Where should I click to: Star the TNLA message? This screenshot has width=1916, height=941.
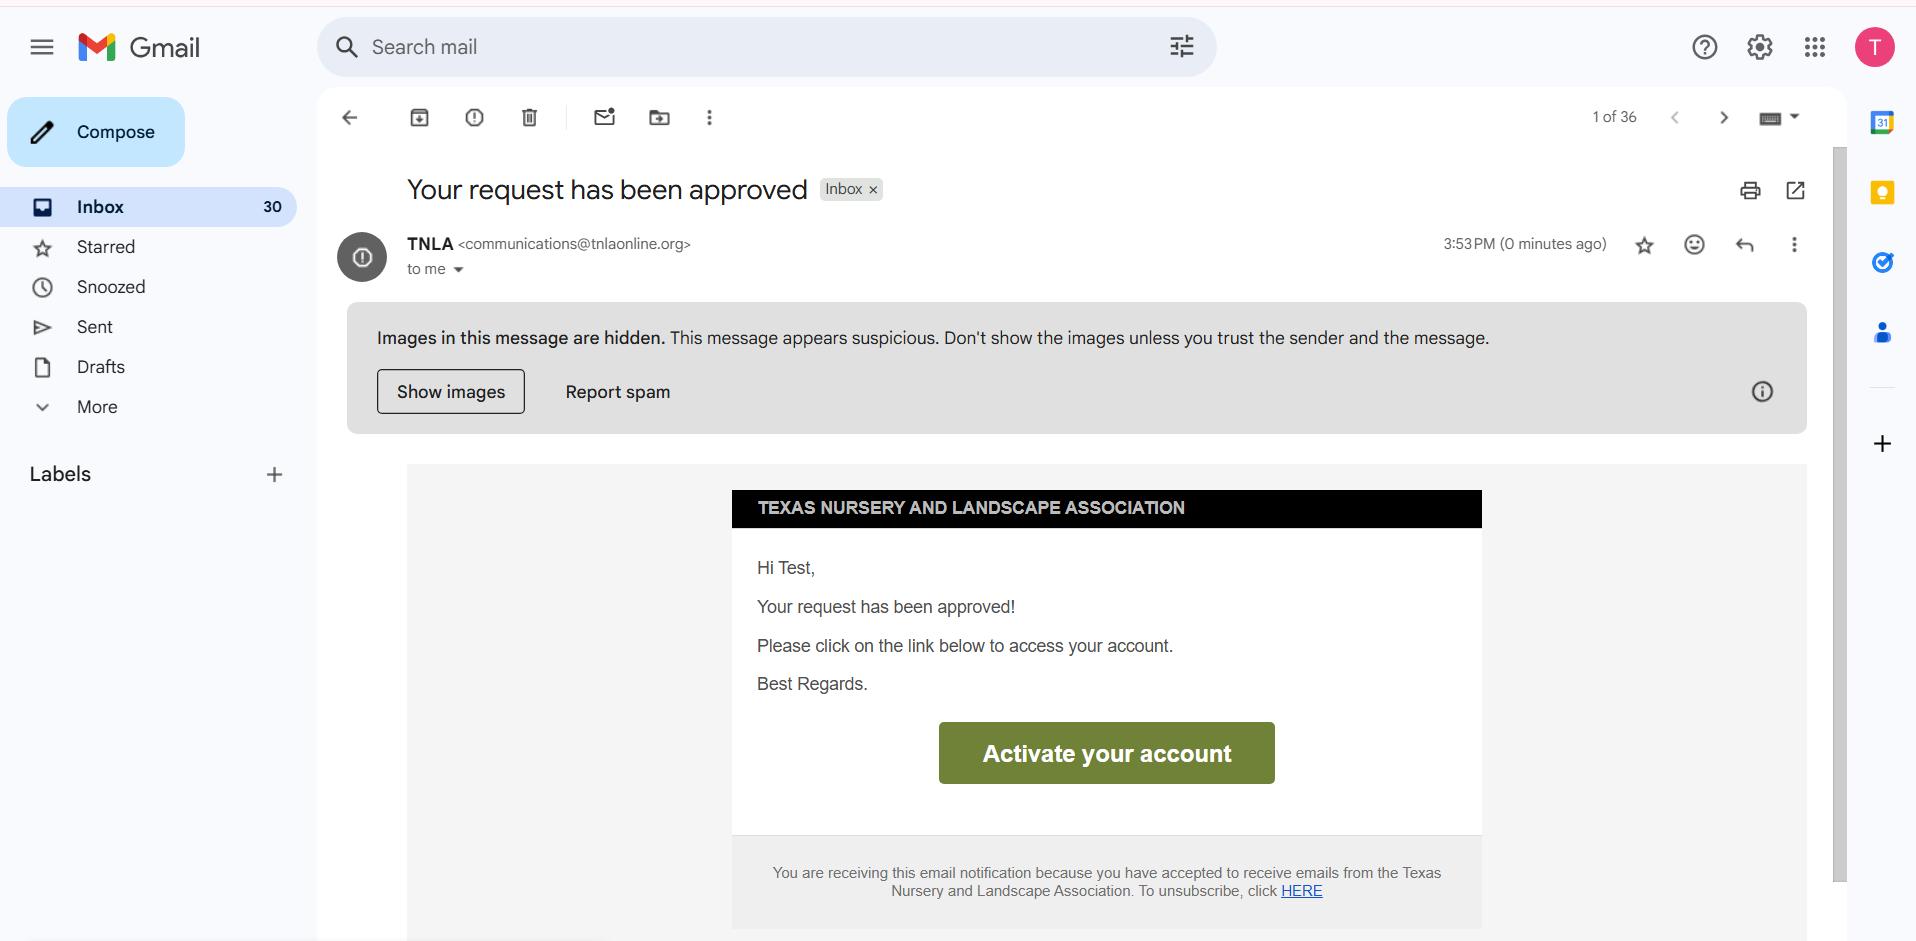(1644, 245)
